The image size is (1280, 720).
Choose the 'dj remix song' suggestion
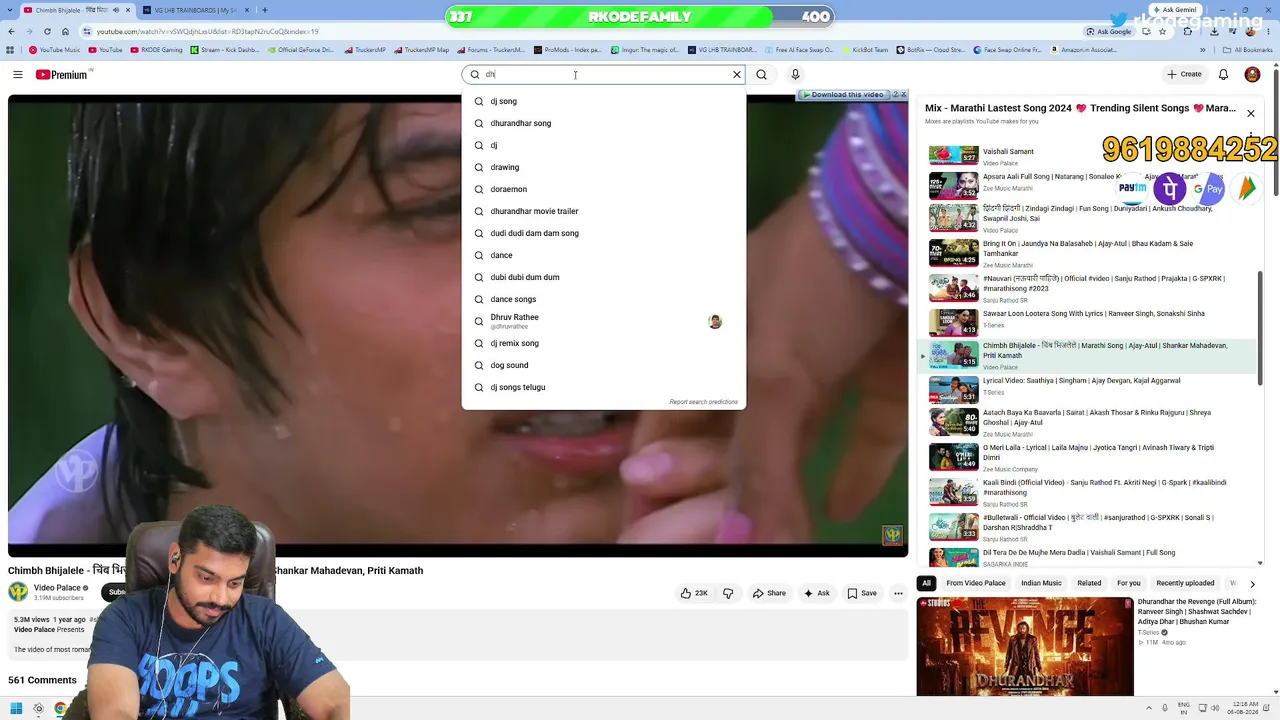[604, 343]
